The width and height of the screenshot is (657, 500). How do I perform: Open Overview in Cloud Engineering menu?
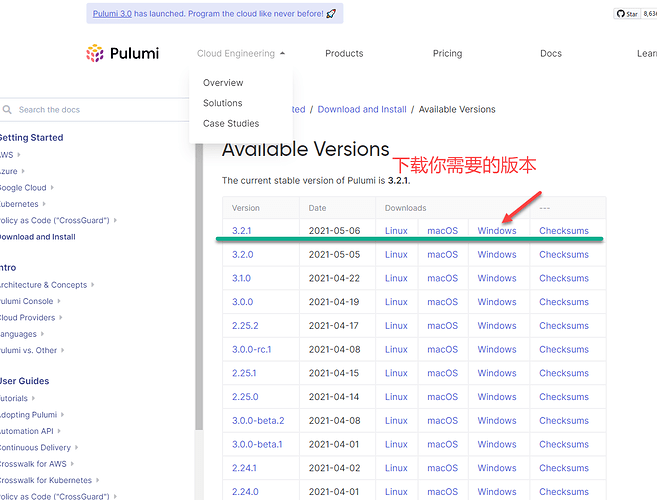click(x=223, y=83)
